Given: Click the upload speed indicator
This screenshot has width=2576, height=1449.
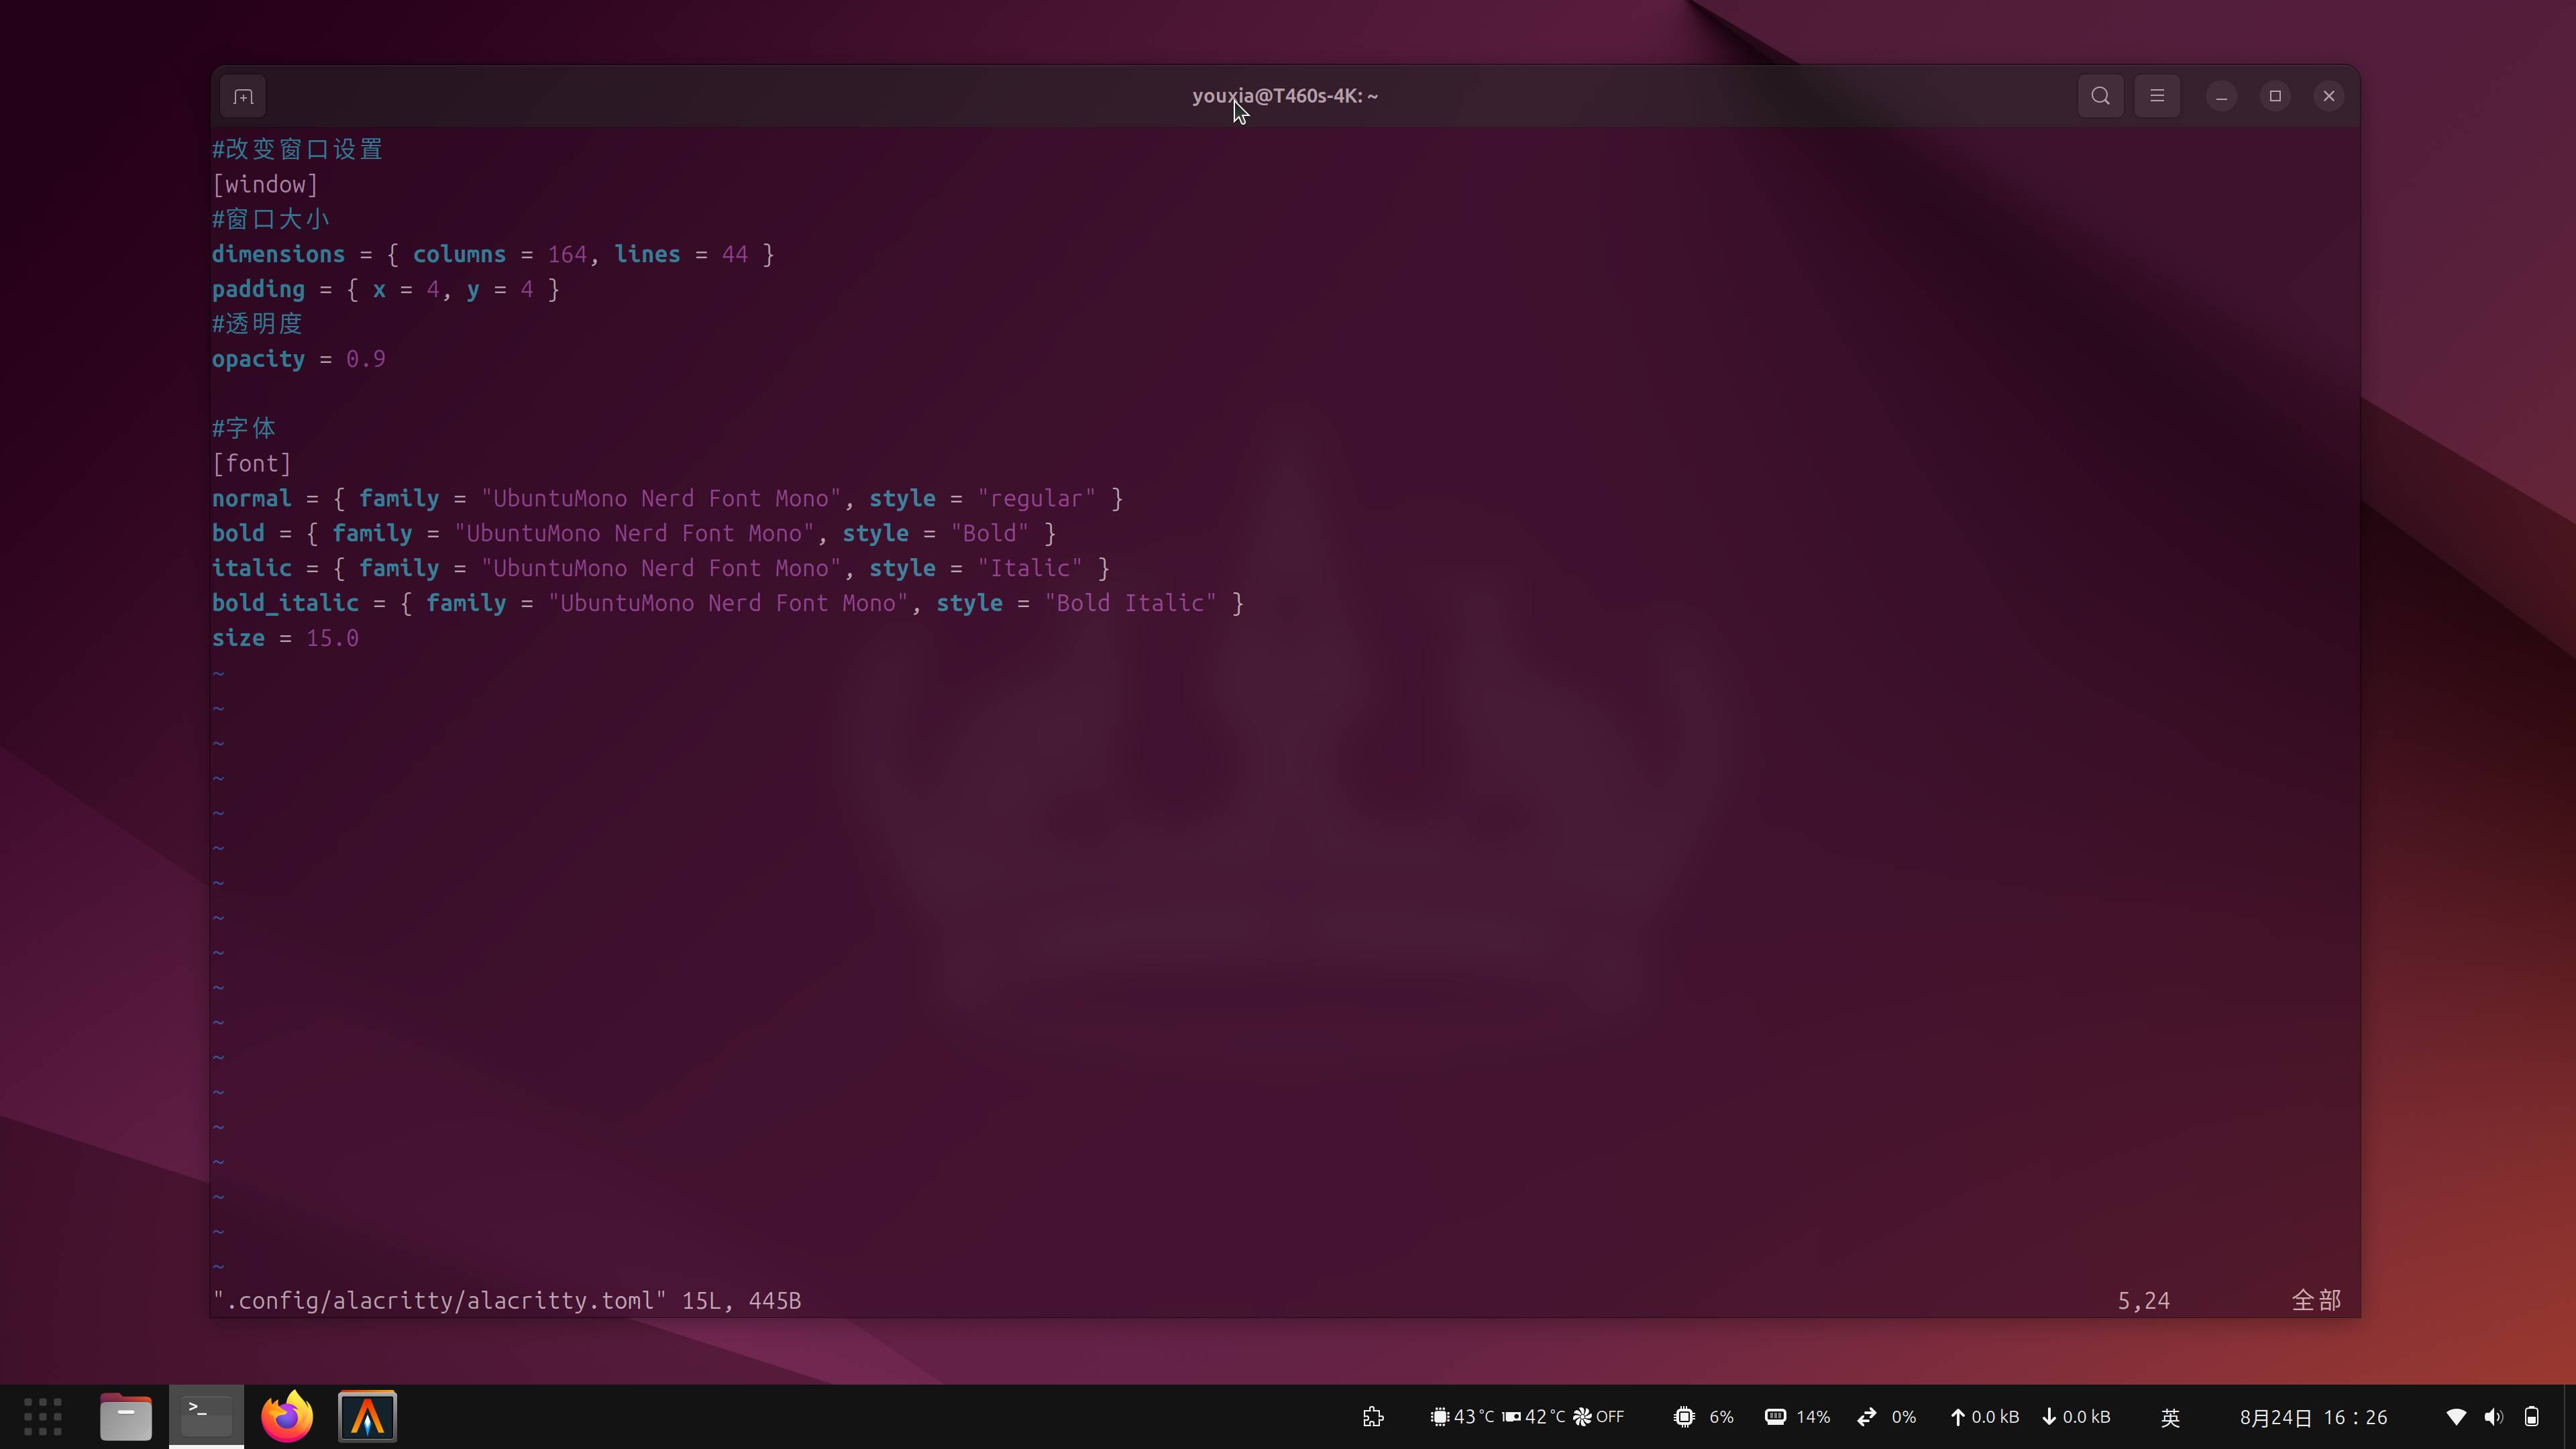Looking at the screenshot, I should [x=1984, y=1417].
